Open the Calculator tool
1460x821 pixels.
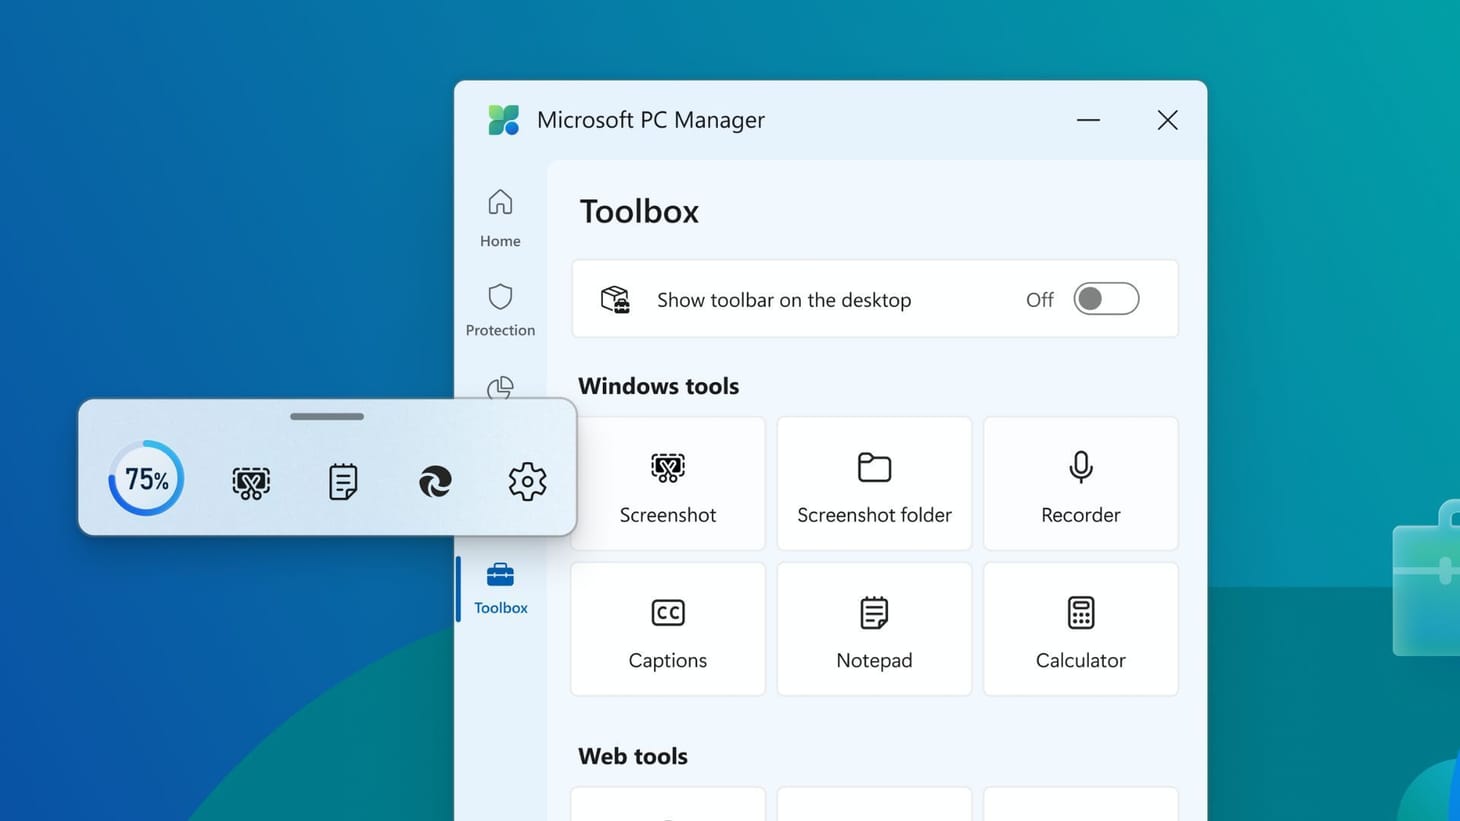pos(1080,628)
